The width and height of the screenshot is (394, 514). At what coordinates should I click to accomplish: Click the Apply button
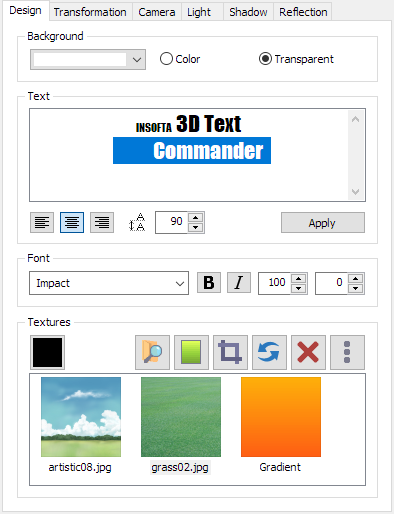click(323, 223)
